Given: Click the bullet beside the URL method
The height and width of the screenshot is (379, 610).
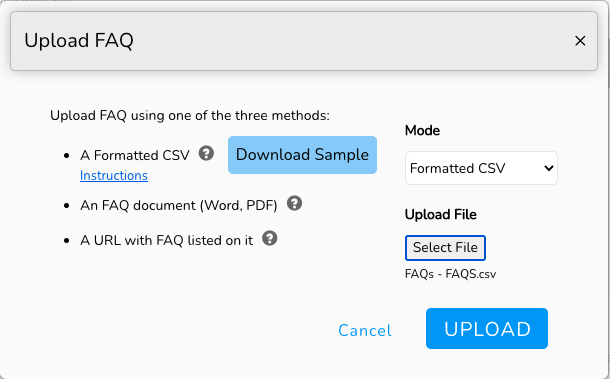Looking at the screenshot, I should pos(66,241).
